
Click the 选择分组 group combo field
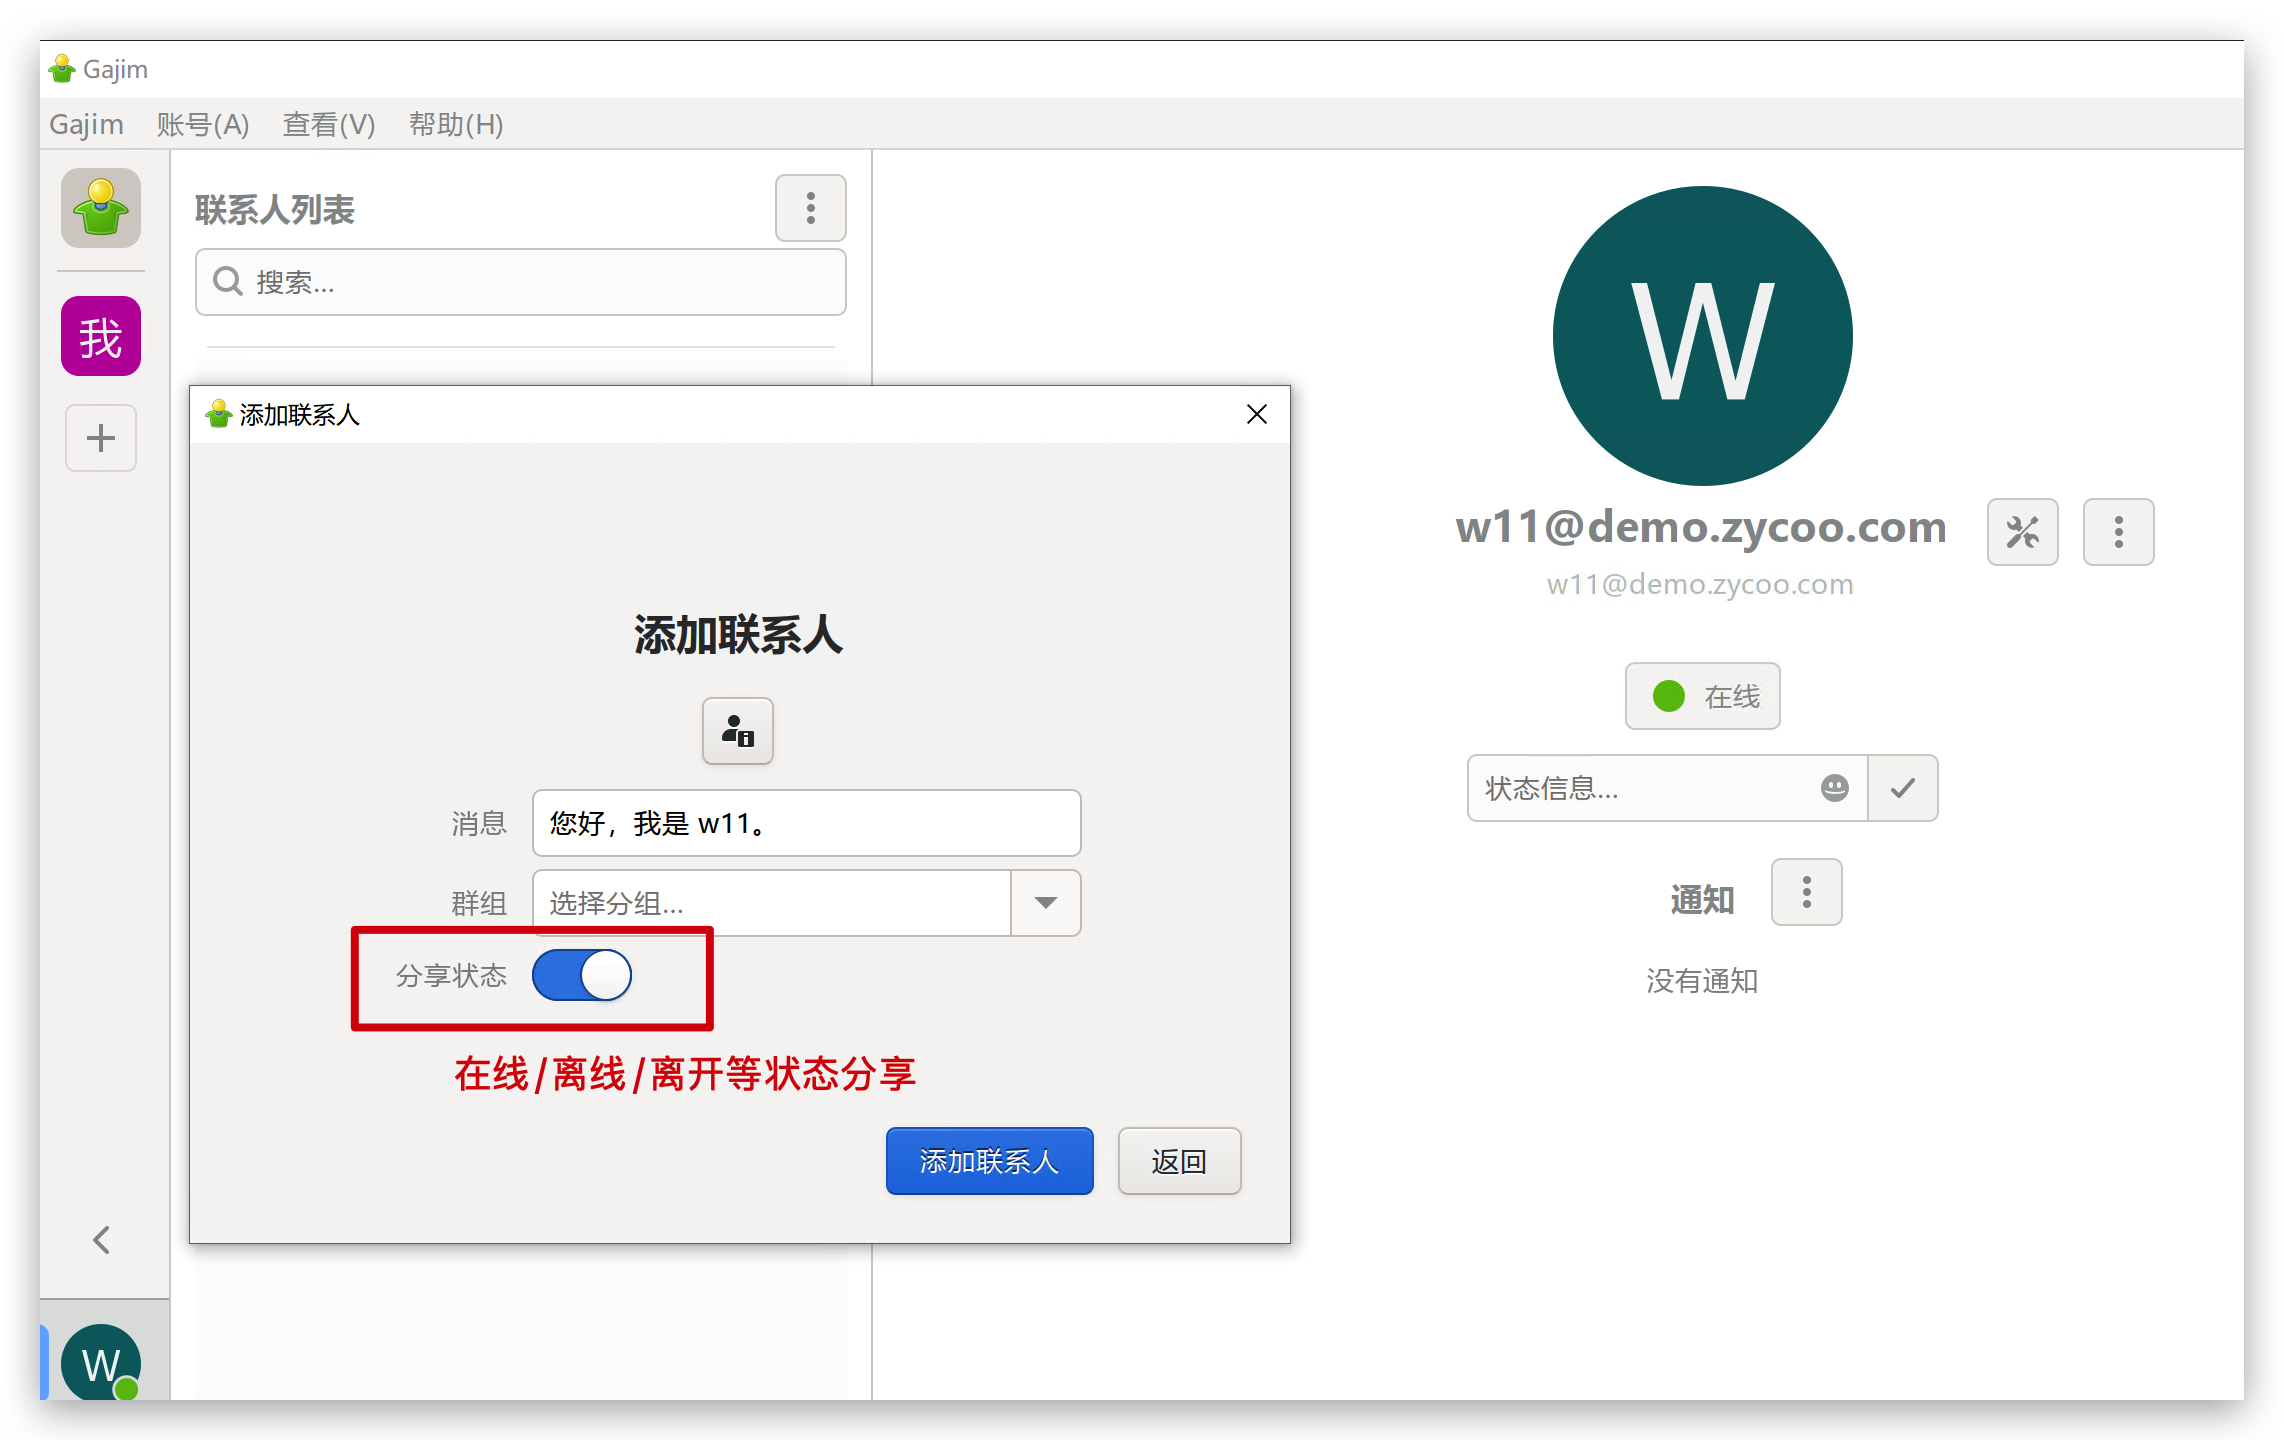point(772,903)
